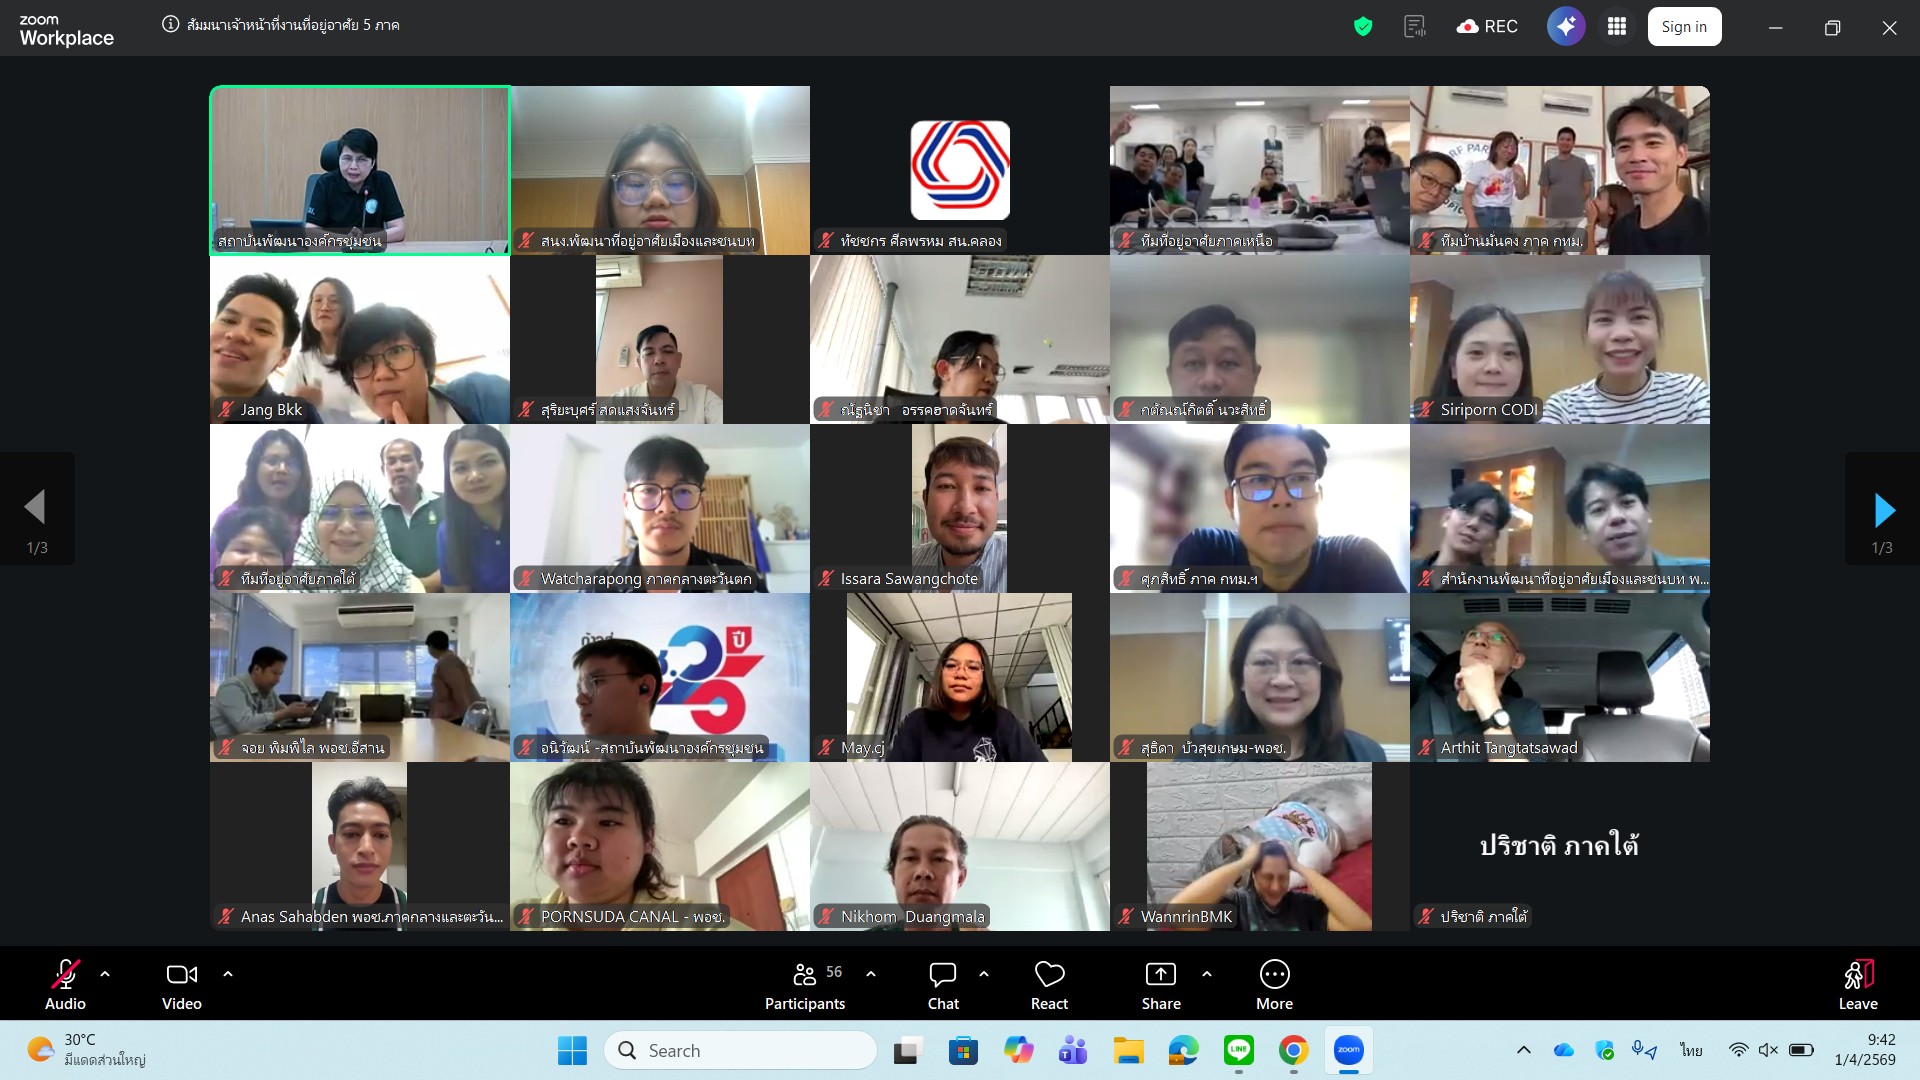Image resolution: width=1920 pixels, height=1080 pixels.
Task: Toggle the Video camera
Action: click(x=181, y=985)
